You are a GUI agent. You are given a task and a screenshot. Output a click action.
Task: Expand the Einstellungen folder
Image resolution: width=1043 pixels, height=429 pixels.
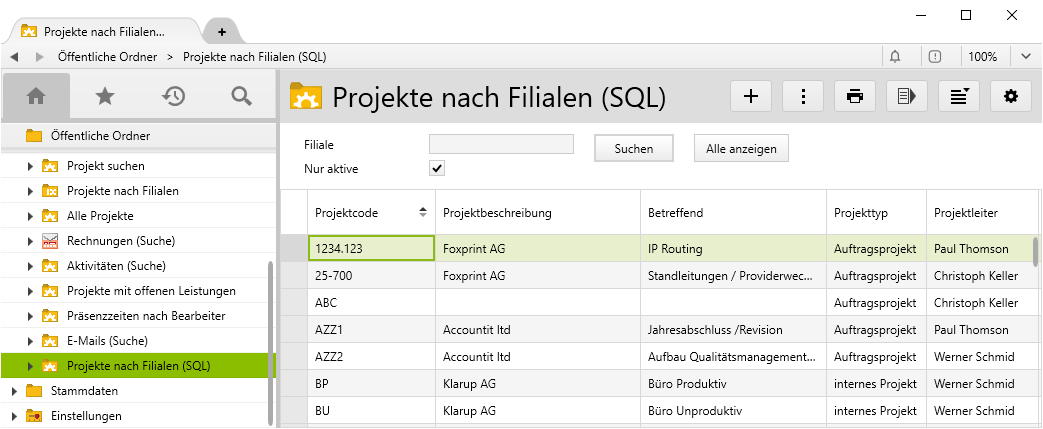[14, 416]
